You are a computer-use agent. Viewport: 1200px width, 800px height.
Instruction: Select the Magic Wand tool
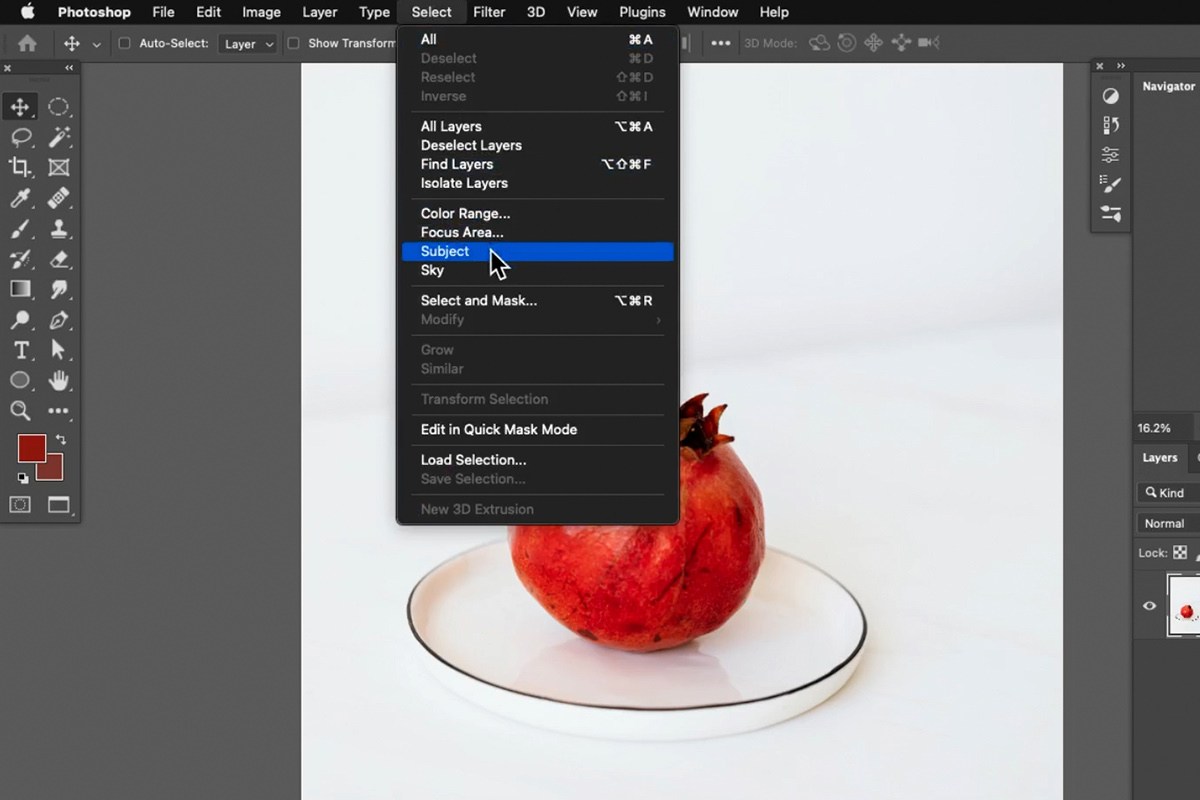tap(59, 137)
